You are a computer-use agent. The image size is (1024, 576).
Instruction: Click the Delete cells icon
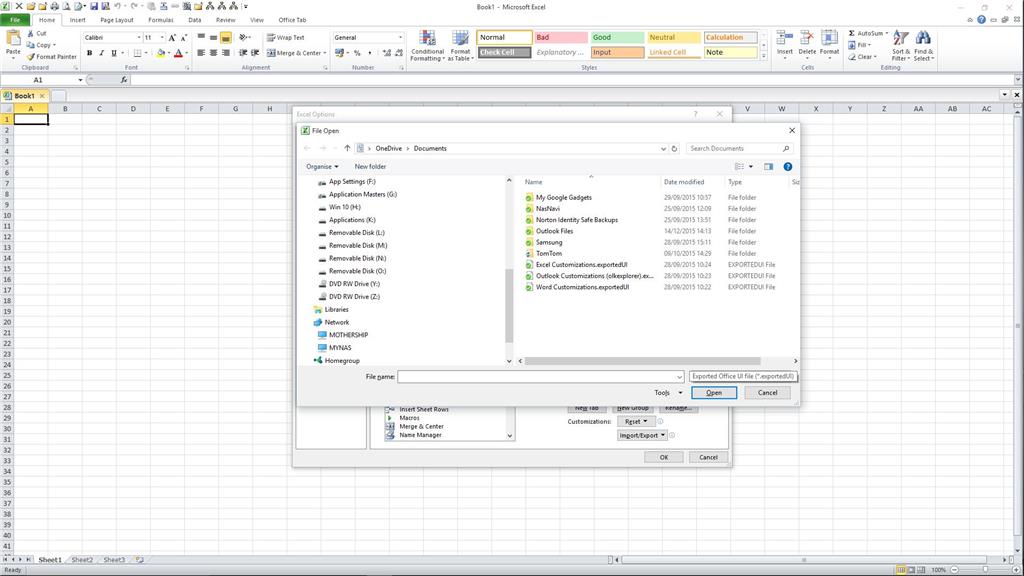point(807,38)
